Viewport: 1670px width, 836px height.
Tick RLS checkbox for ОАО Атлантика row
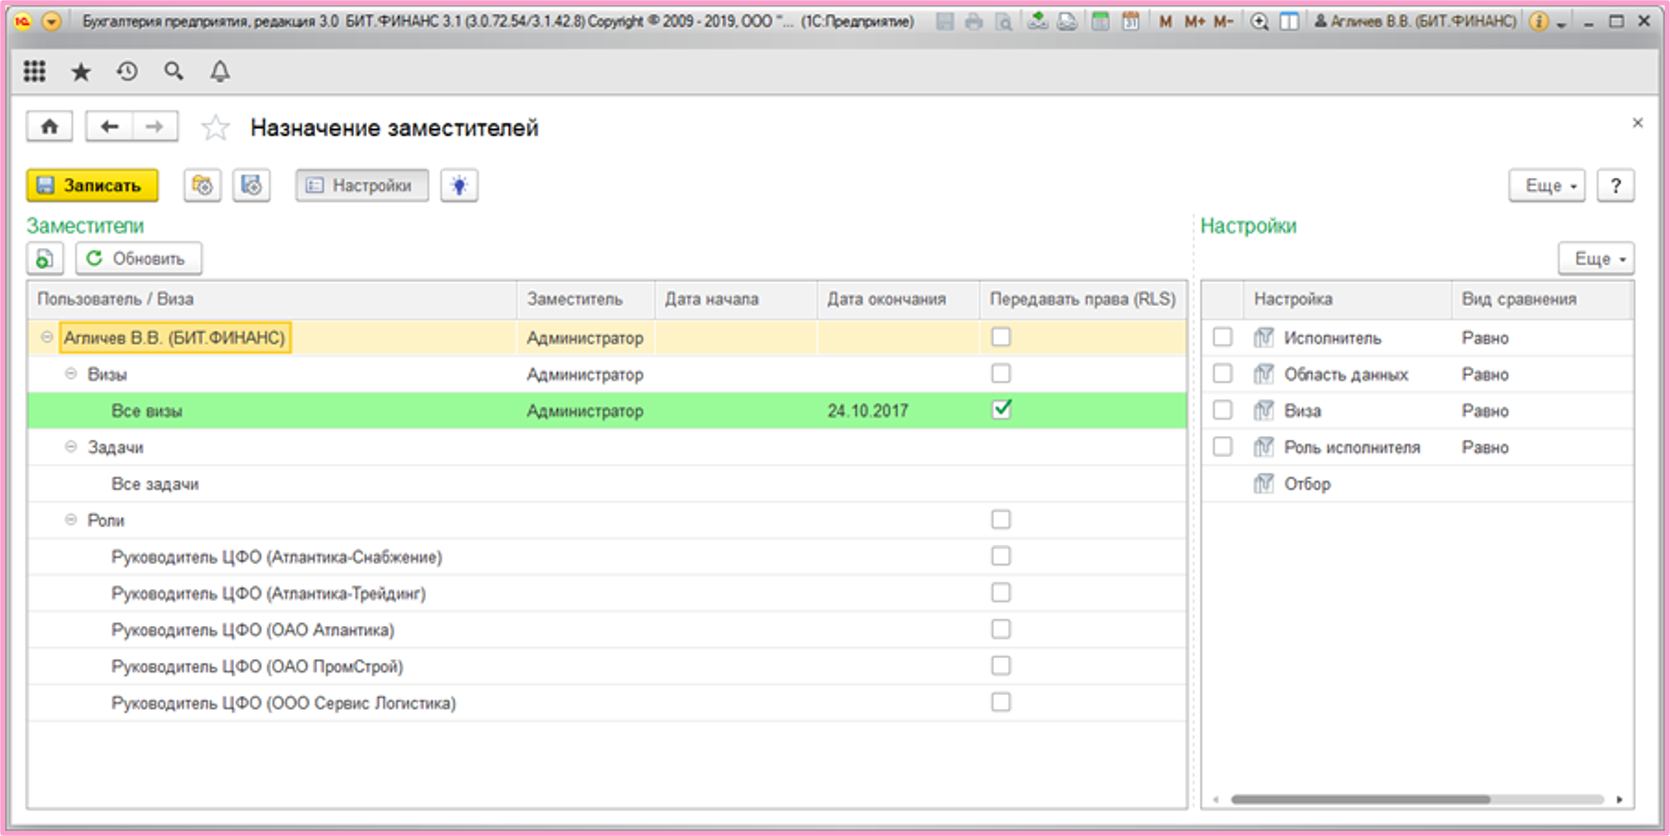point(1001,629)
